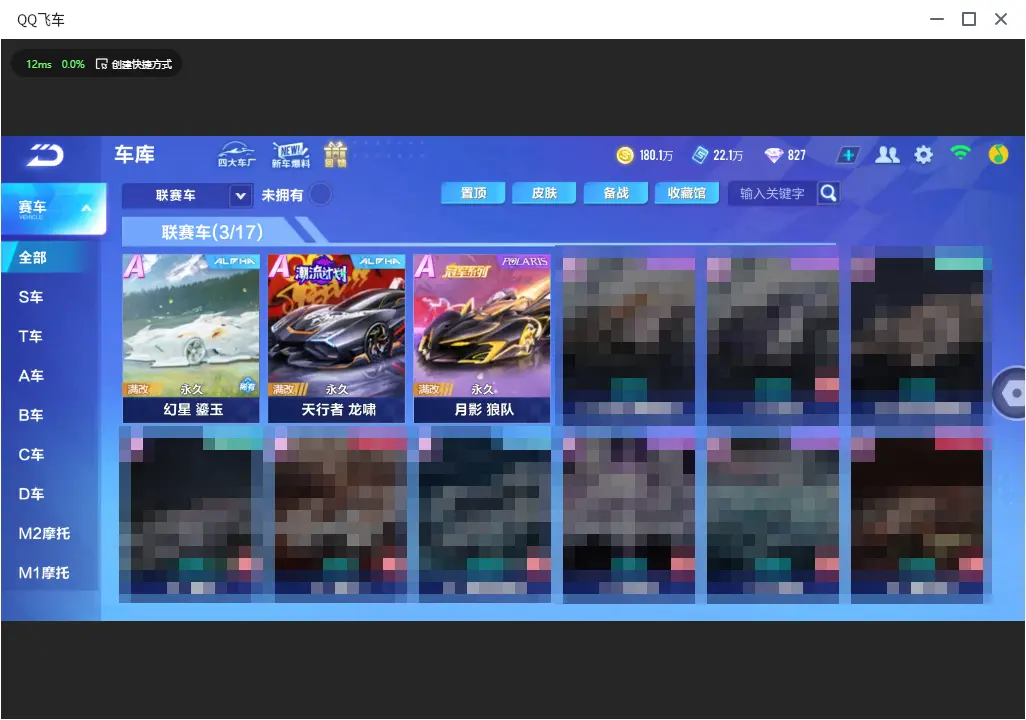Open the friends icon
1026x720 pixels.
click(887, 155)
